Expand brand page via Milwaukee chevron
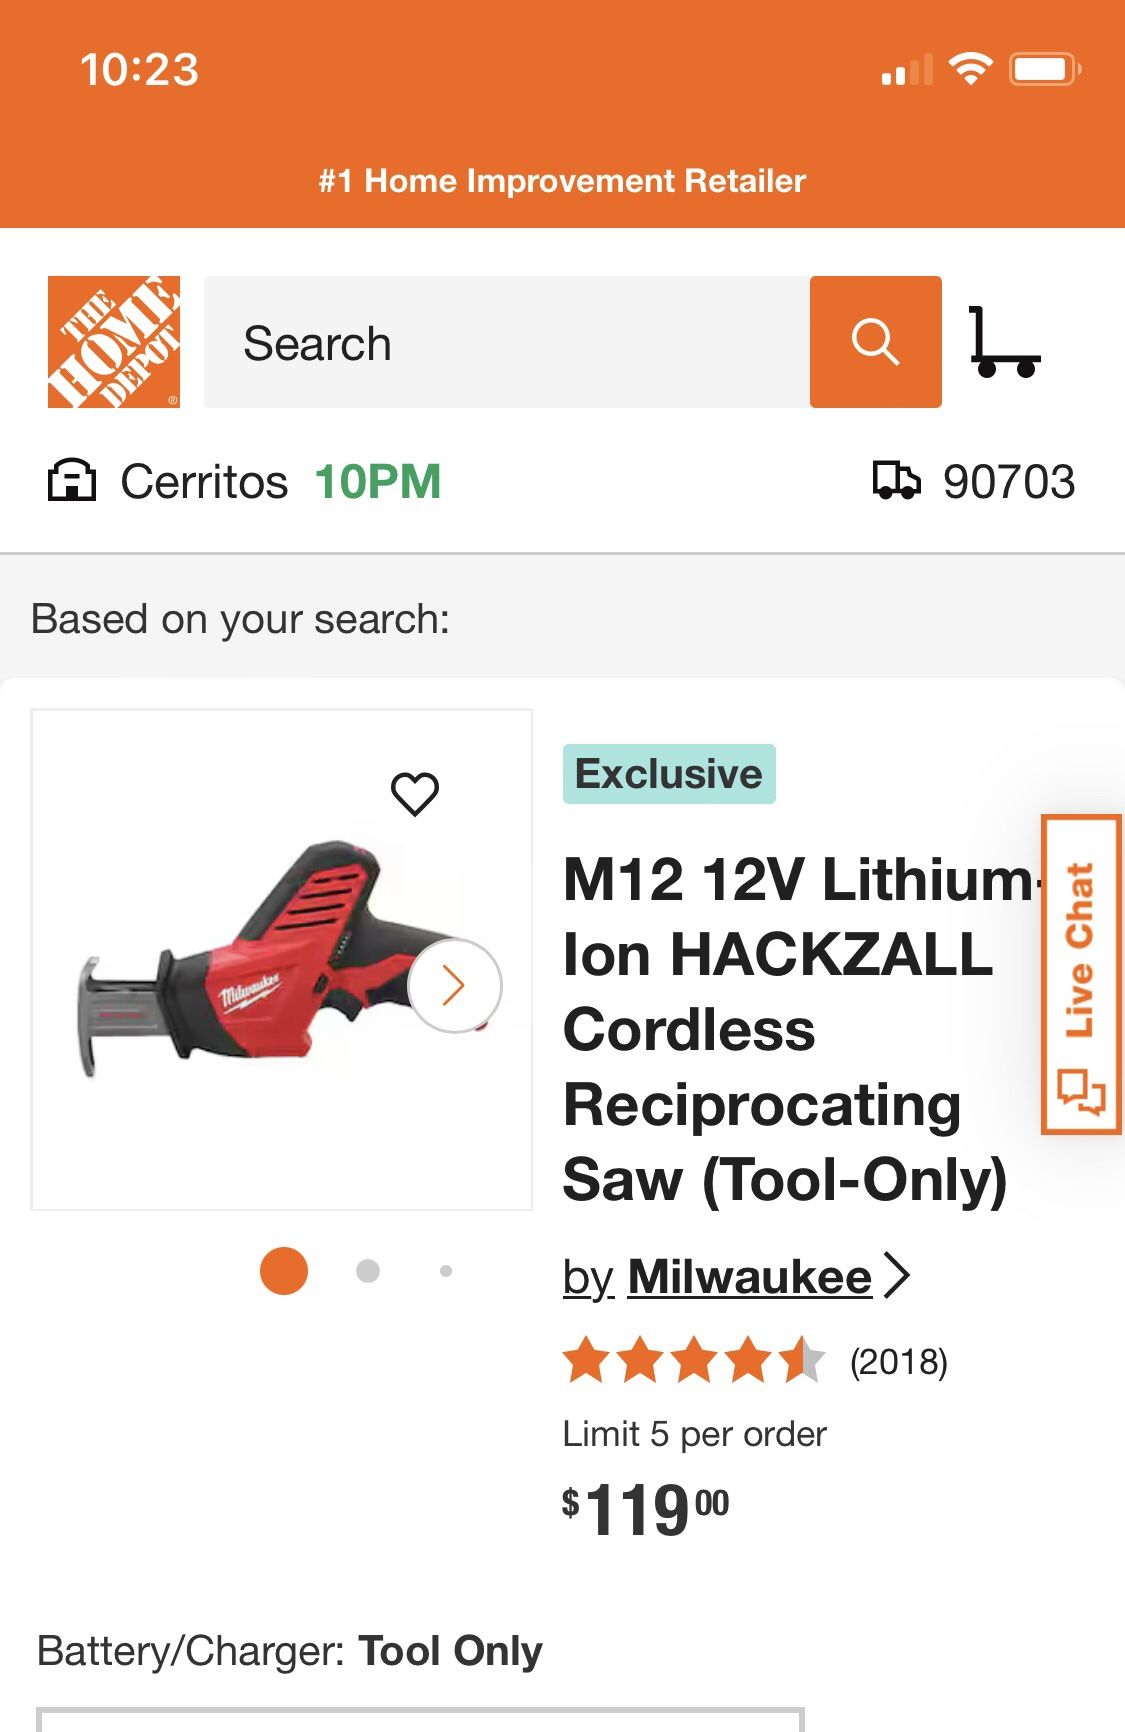 (898, 1276)
